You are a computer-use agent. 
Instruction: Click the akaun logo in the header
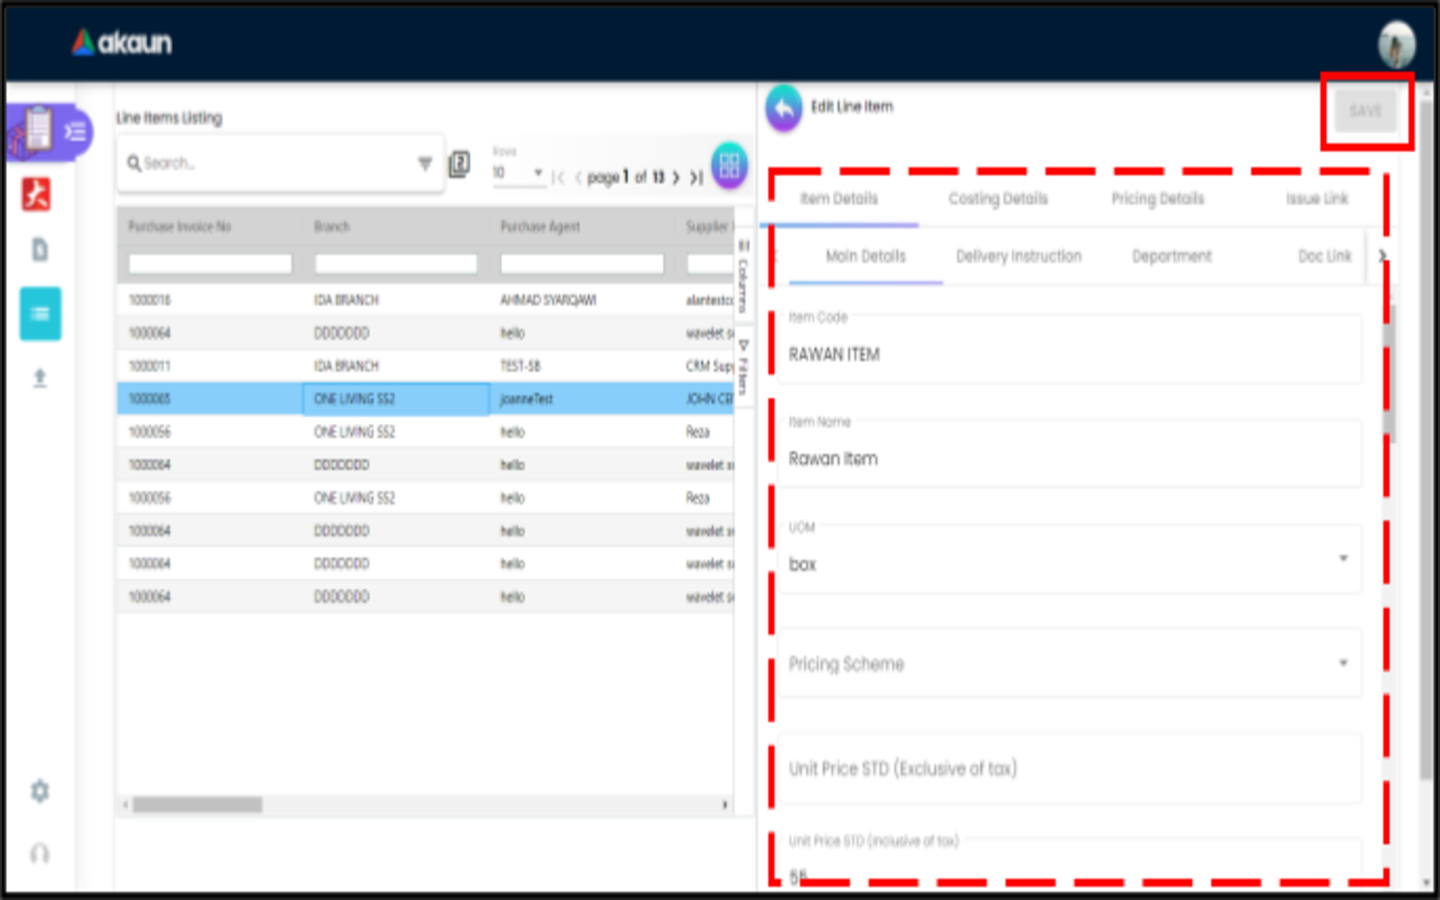tap(122, 43)
